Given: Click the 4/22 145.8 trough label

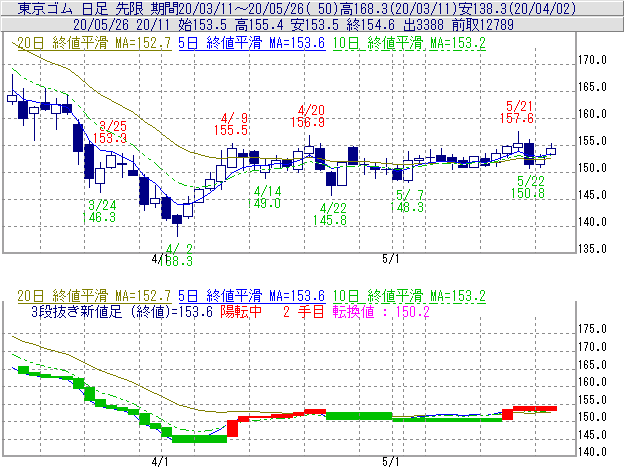Looking at the screenshot, I should 330,214.
